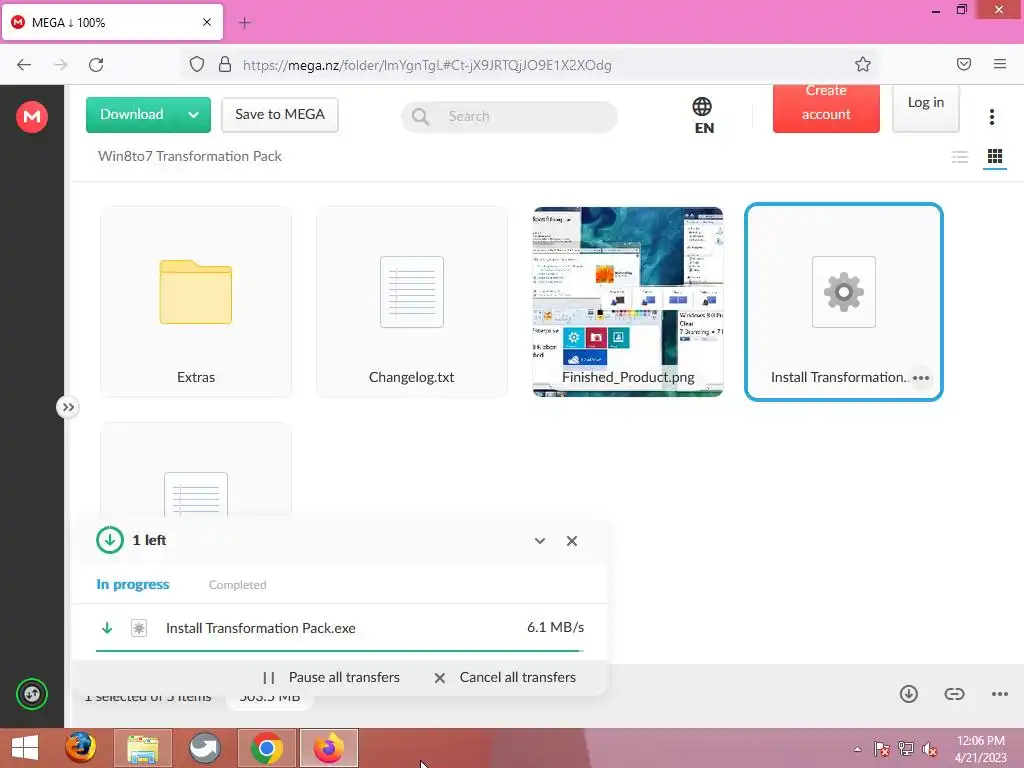This screenshot has width=1024, height=768.
Task: Click the partially hidden text file tile
Action: point(196,470)
